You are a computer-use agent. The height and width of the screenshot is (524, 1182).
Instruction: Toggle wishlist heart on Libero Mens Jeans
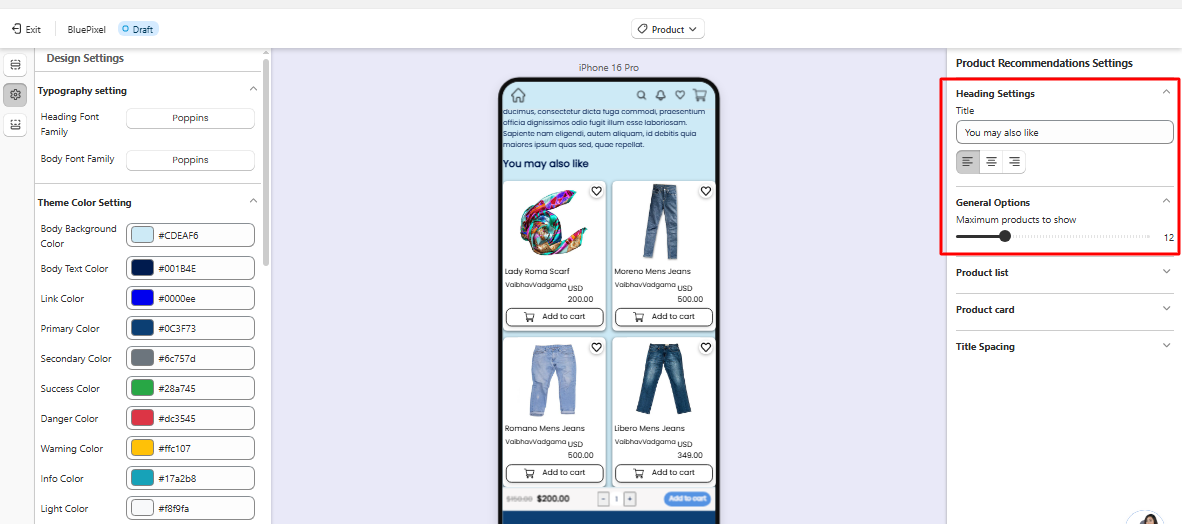(x=705, y=348)
